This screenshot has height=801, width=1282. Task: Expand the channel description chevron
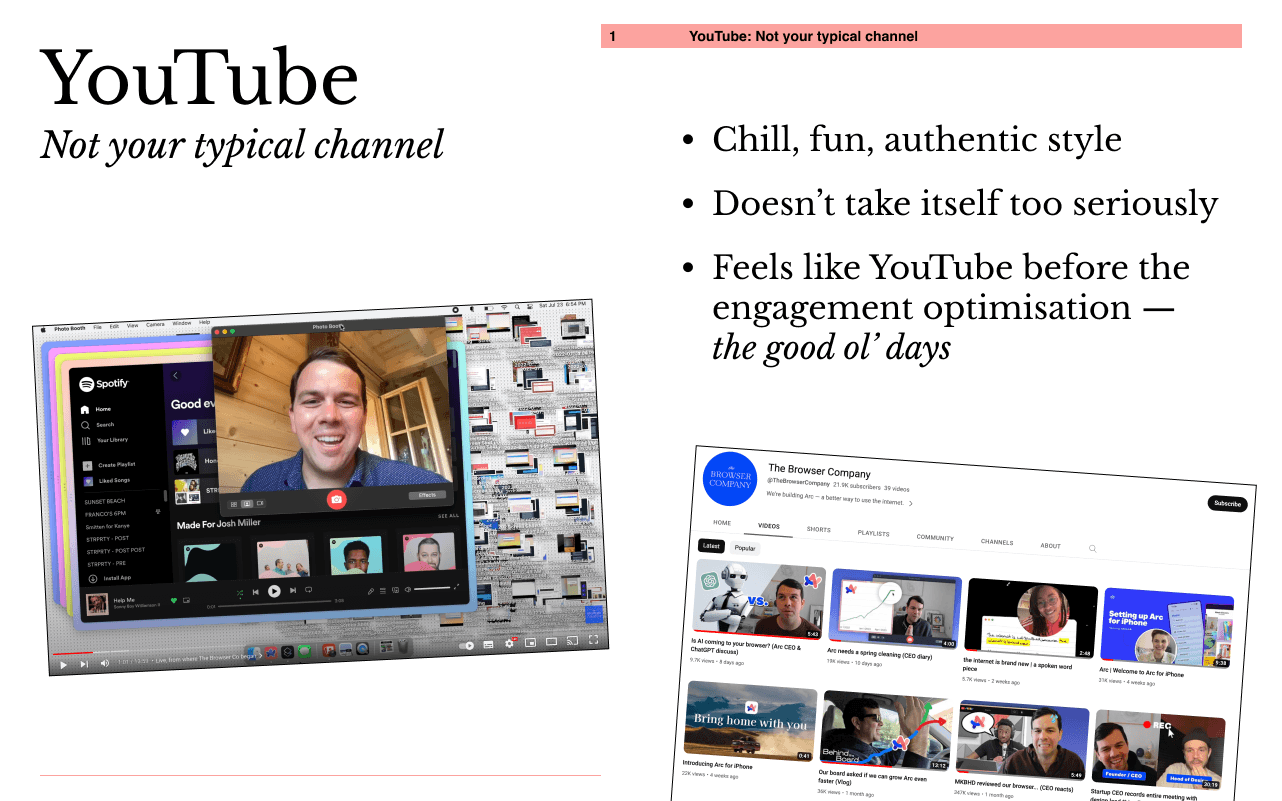coord(911,503)
